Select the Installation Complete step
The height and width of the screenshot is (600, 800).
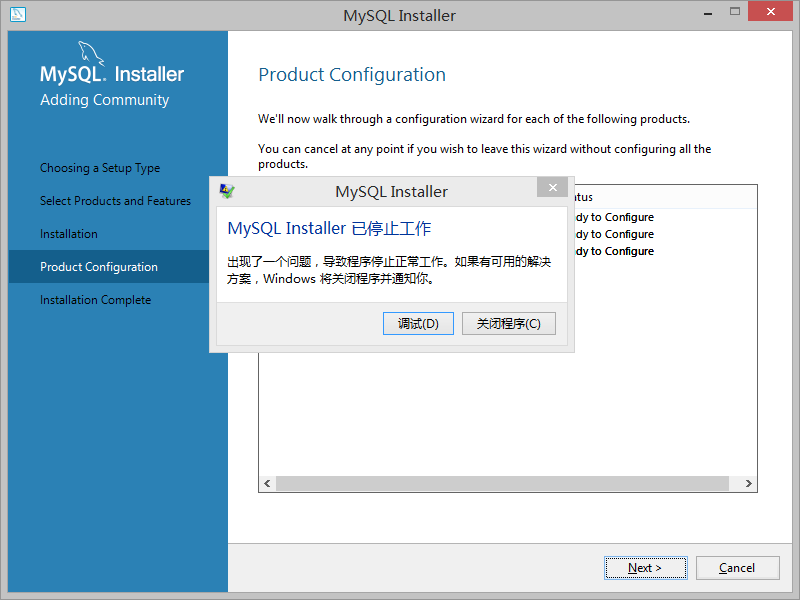click(95, 300)
